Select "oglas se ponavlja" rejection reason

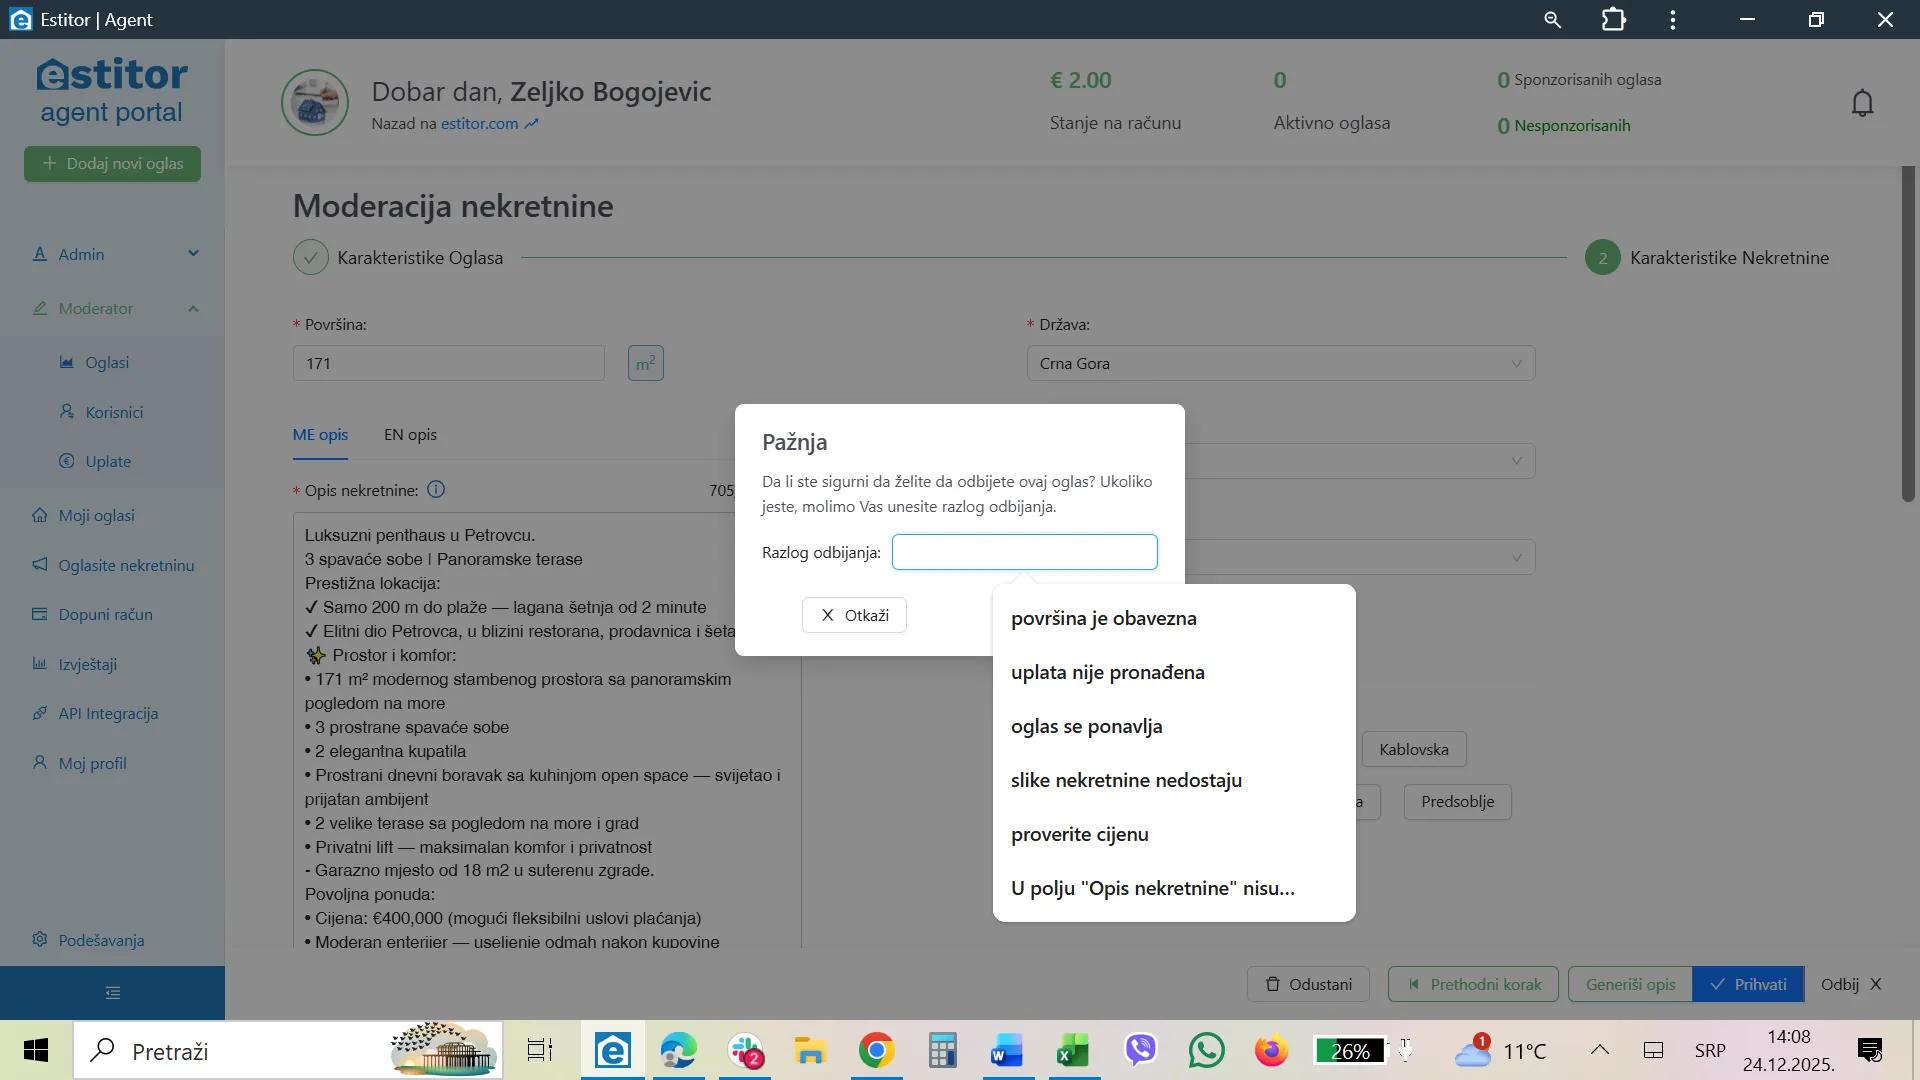tap(1086, 727)
